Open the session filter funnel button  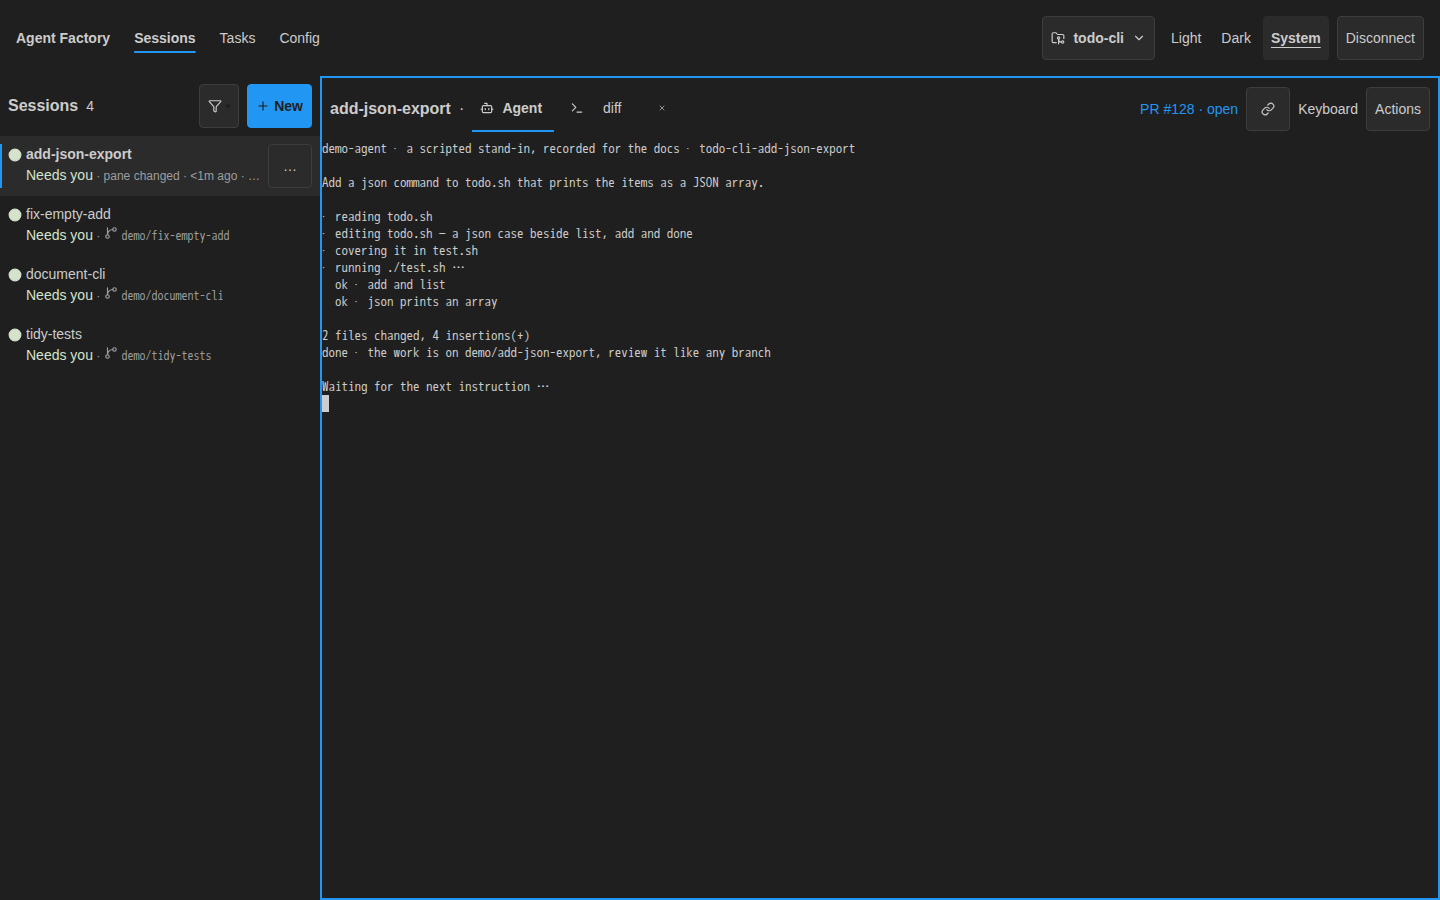pyautogui.click(x=218, y=106)
